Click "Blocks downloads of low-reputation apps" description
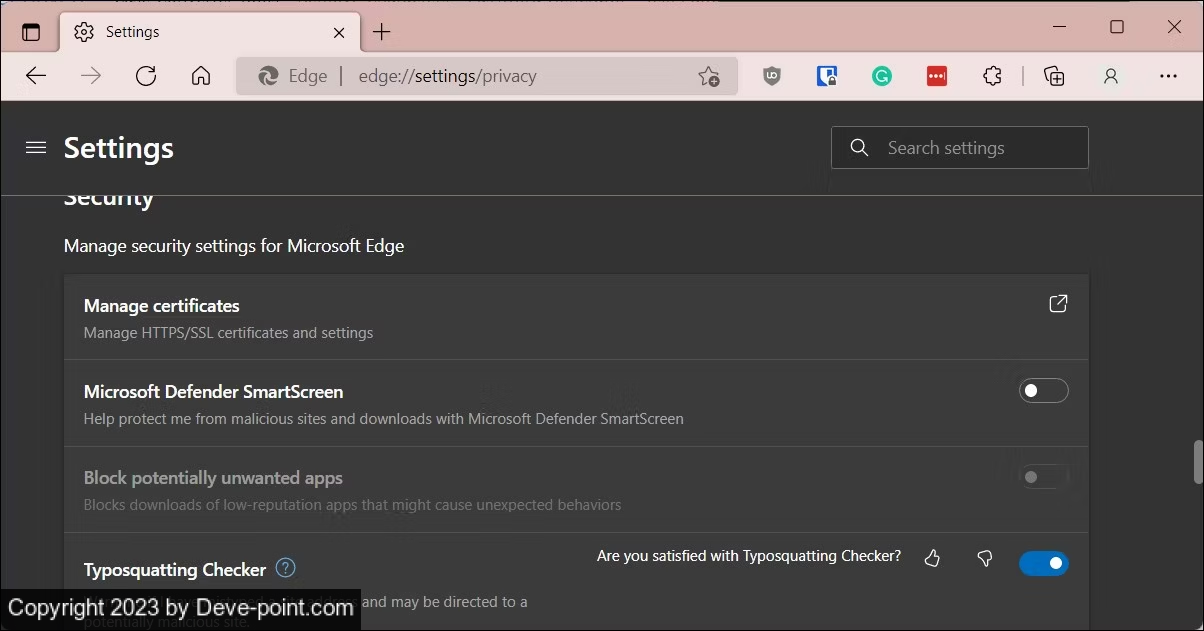The height and width of the screenshot is (631, 1204). (x=353, y=505)
